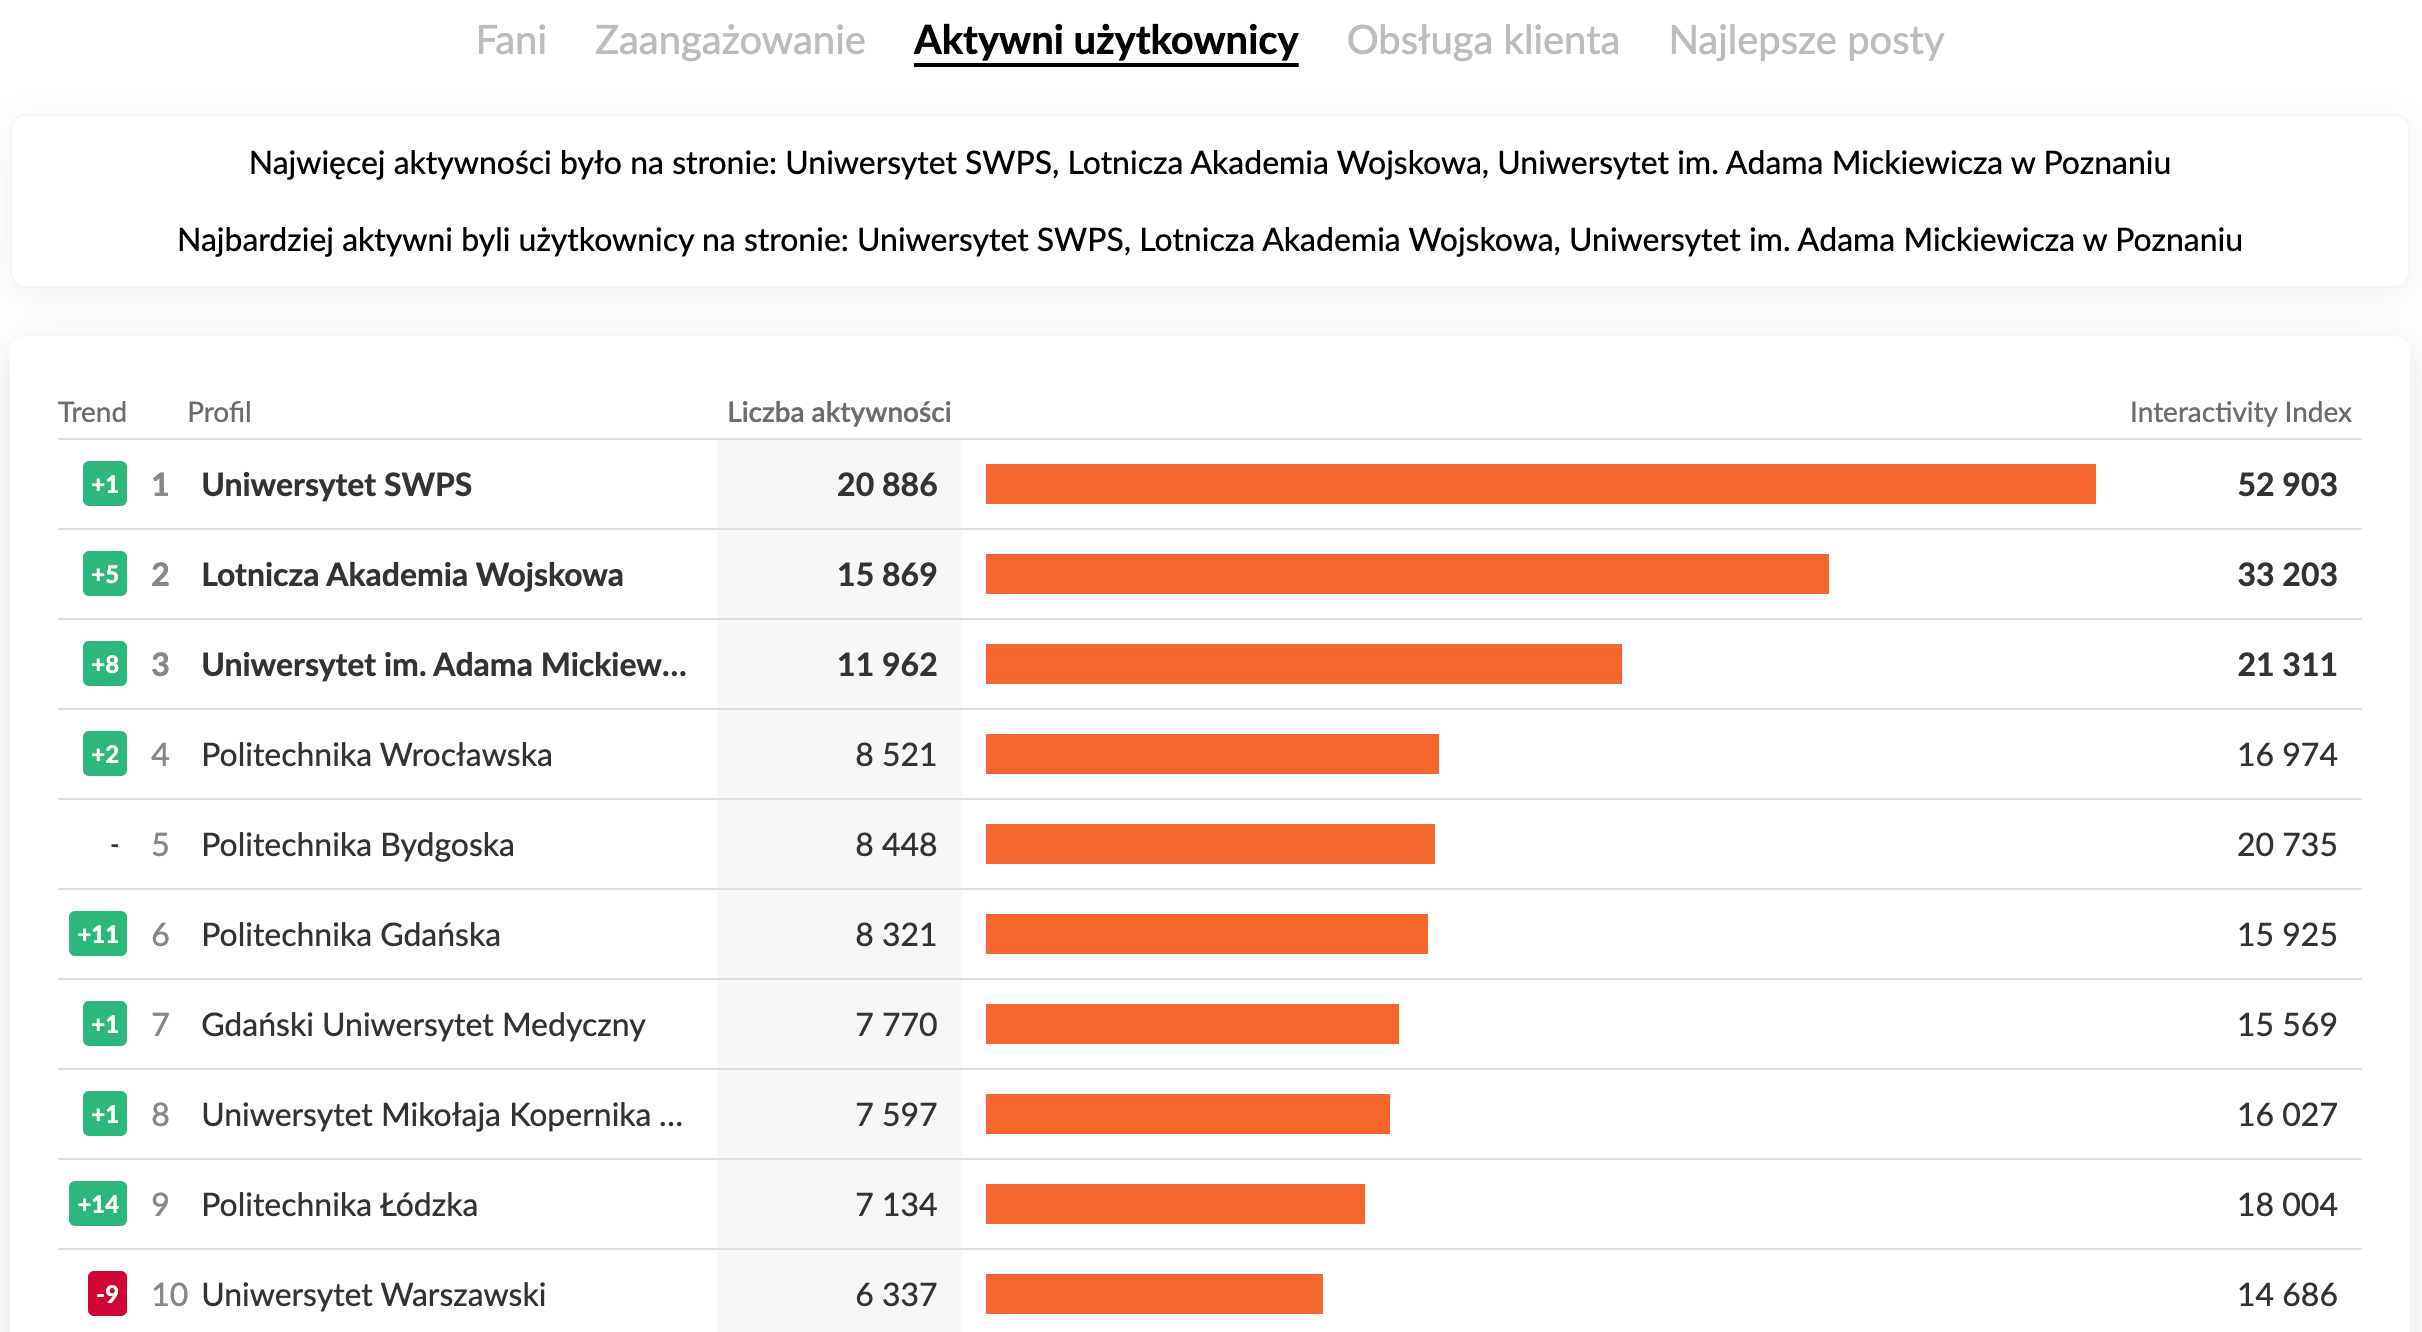2422x1332 pixels.
Task: Sort by the Liczba aktywności column header
Action: [x=838, y=412]
